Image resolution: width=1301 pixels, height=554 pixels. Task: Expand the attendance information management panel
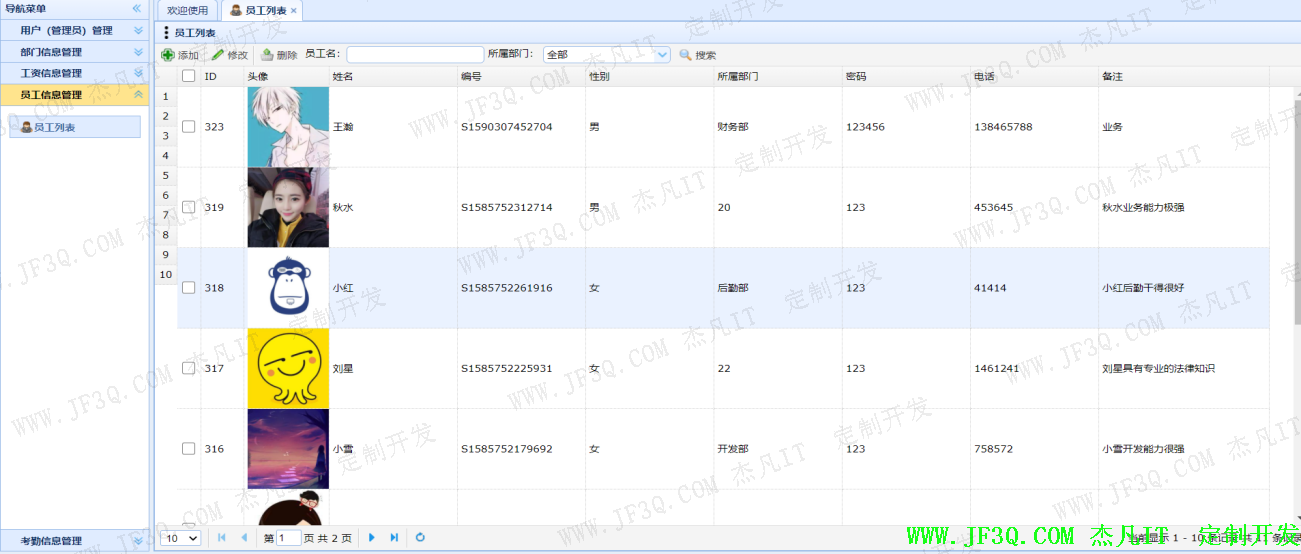pyautogui.click(x=138, y=541)
